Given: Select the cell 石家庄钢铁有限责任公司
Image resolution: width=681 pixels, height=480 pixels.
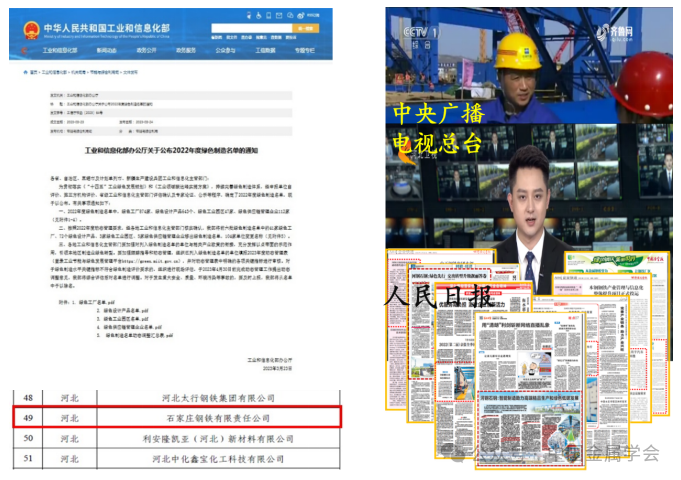Looking at the screenshot, I should (x=218, y=418).
